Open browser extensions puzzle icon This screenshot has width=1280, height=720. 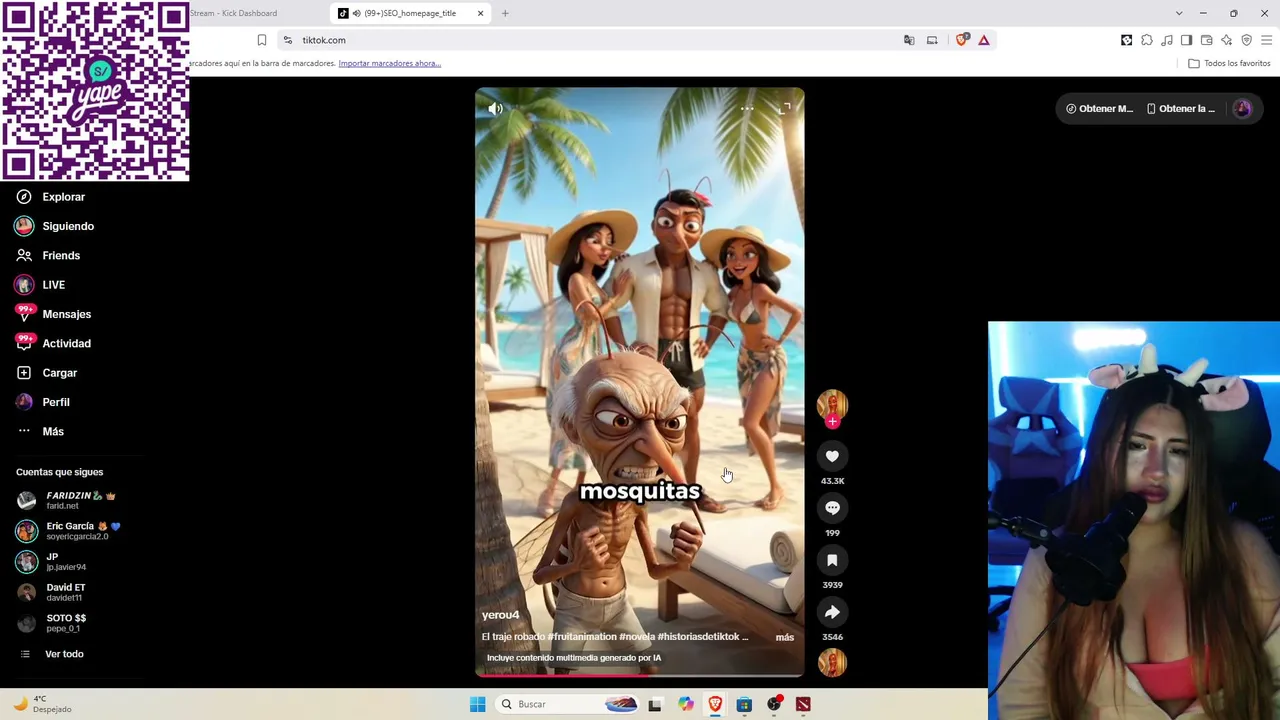tap(1147, 40)
